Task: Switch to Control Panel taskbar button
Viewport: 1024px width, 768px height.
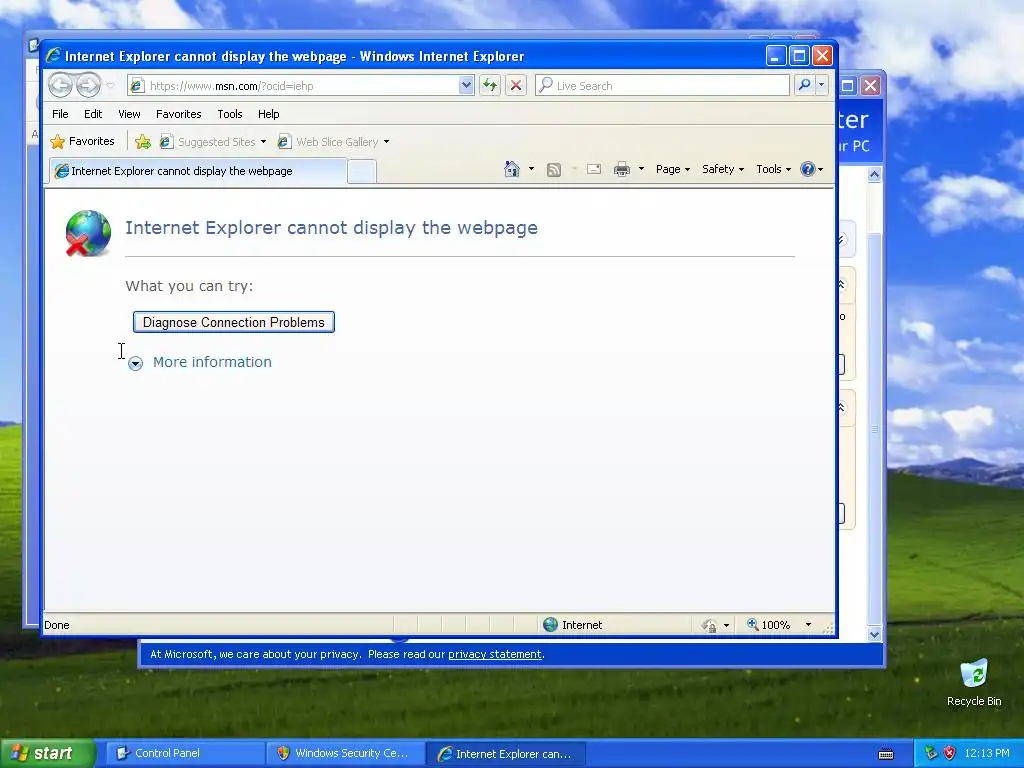Action: (185, 754)
